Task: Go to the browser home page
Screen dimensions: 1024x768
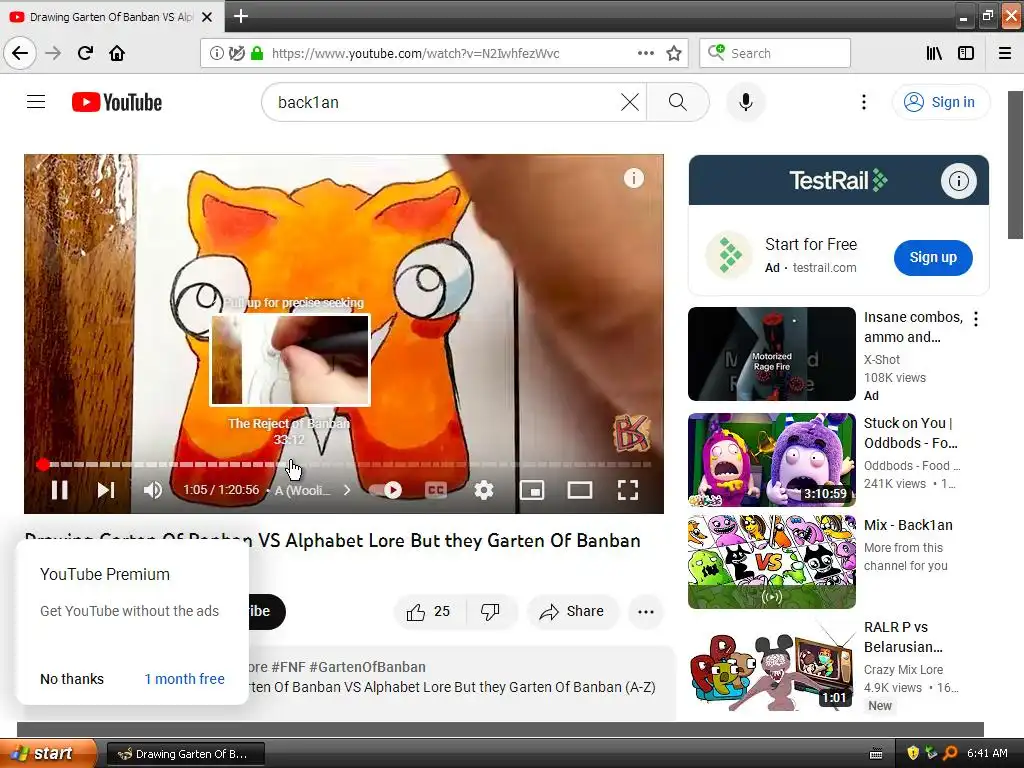Action: [x=117, y=53]
